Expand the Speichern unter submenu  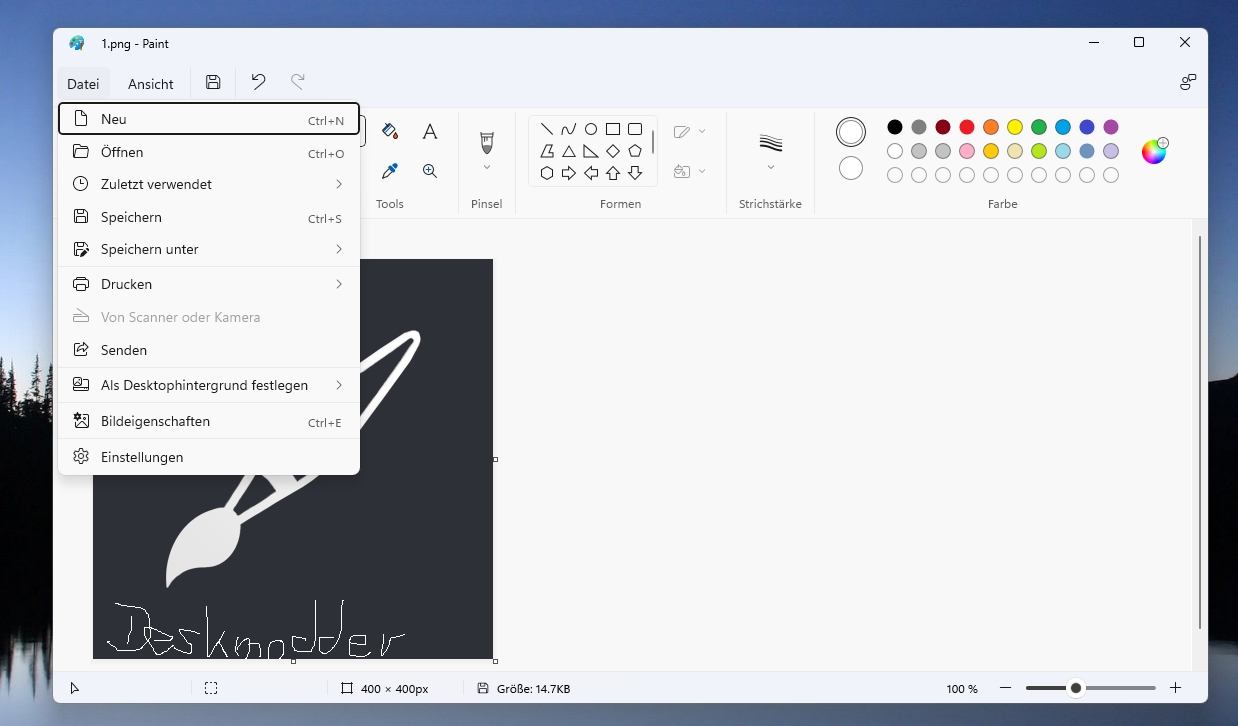tap(339, 249)
